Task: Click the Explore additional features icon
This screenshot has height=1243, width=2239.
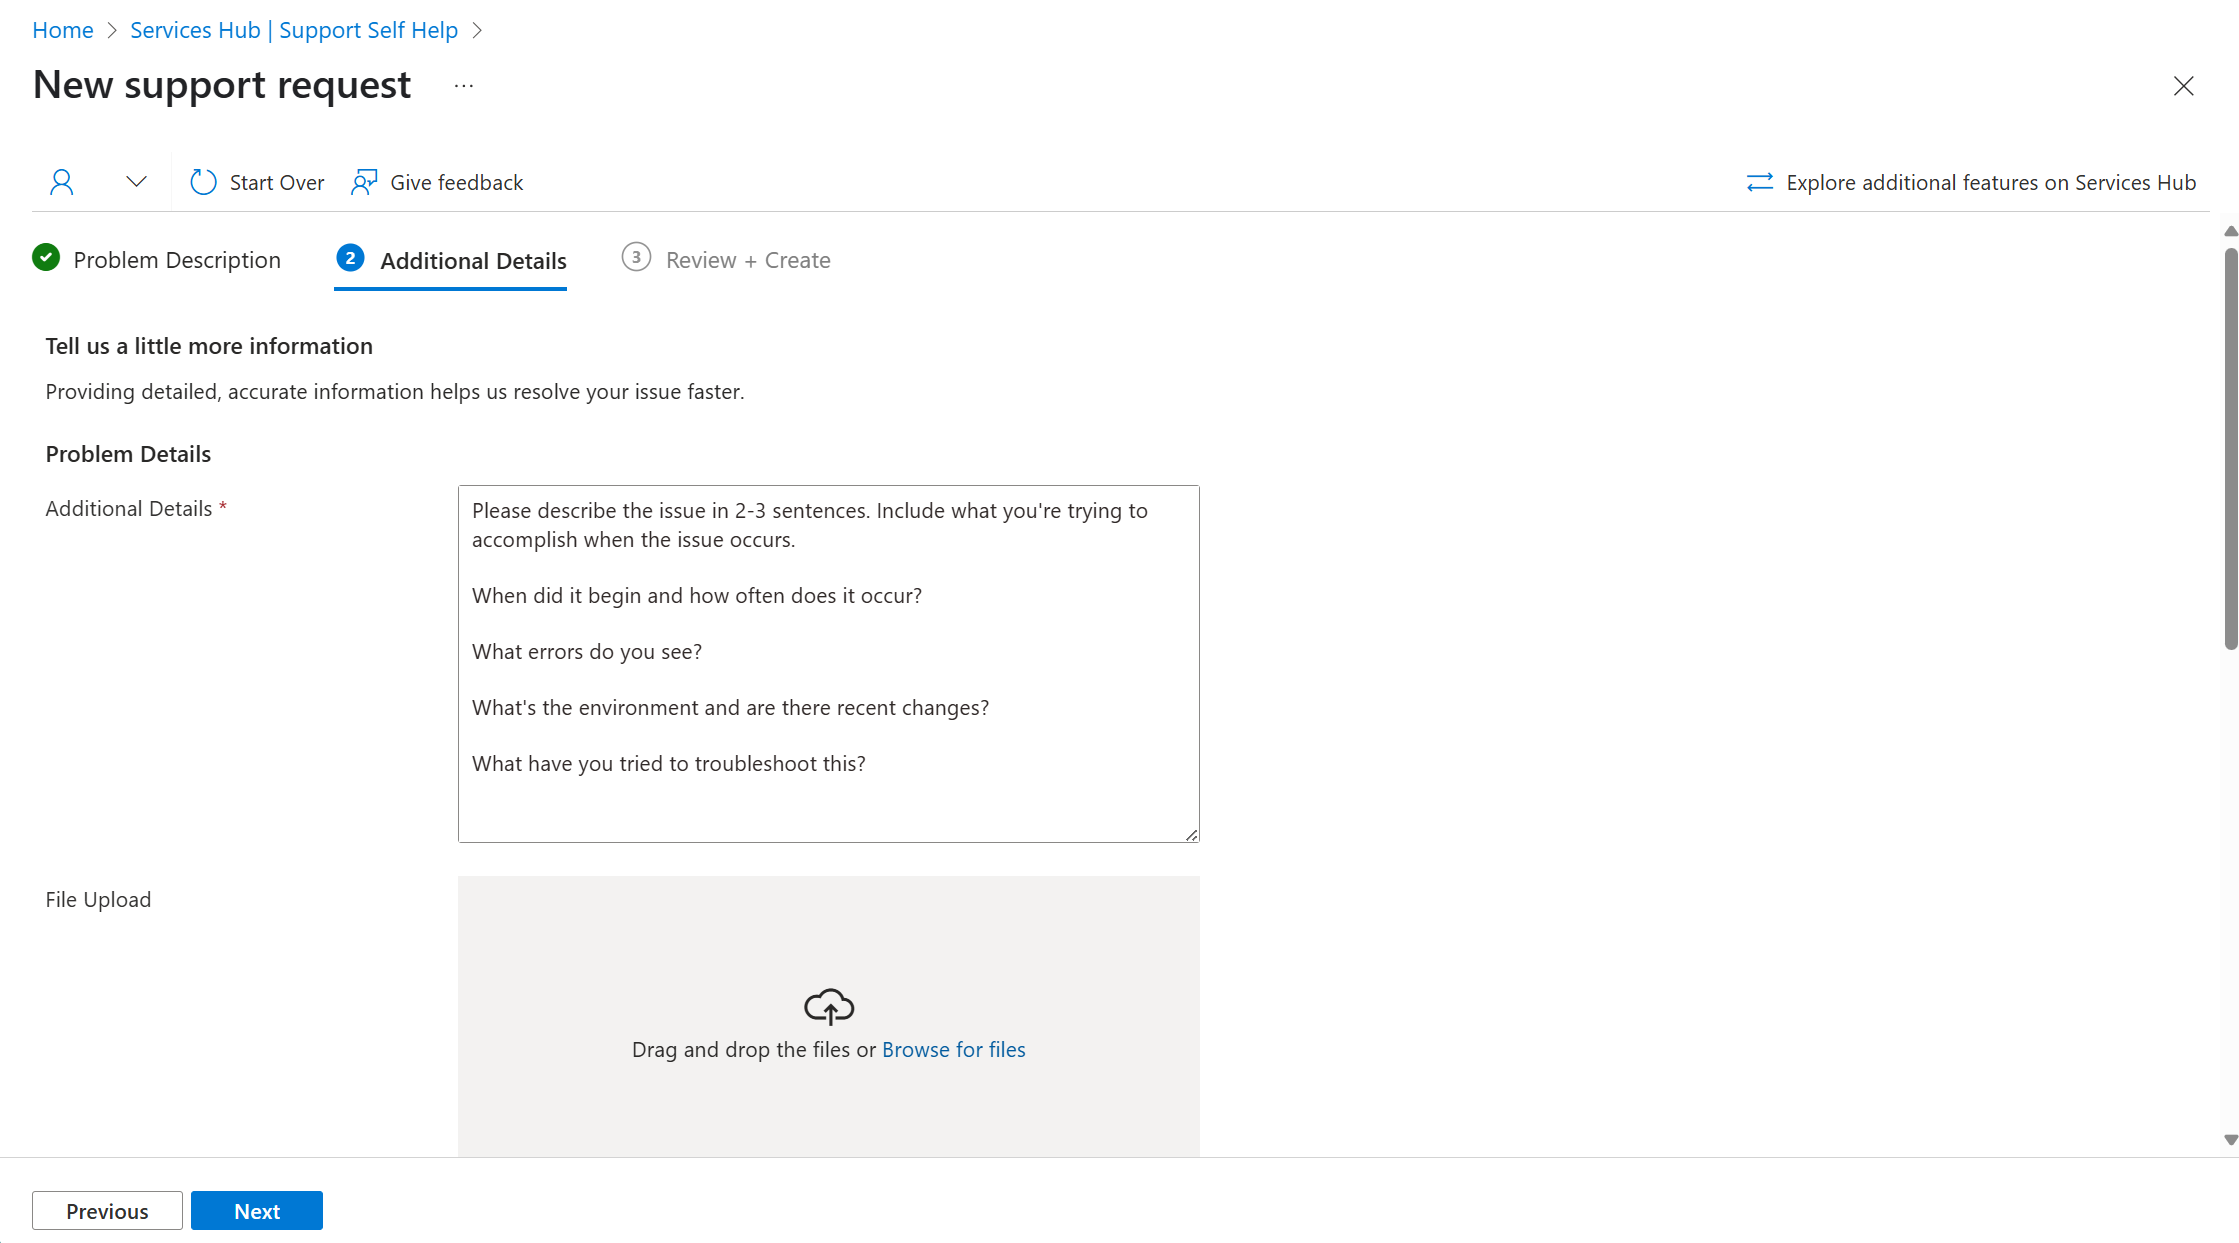Action: pos(1760,182)
